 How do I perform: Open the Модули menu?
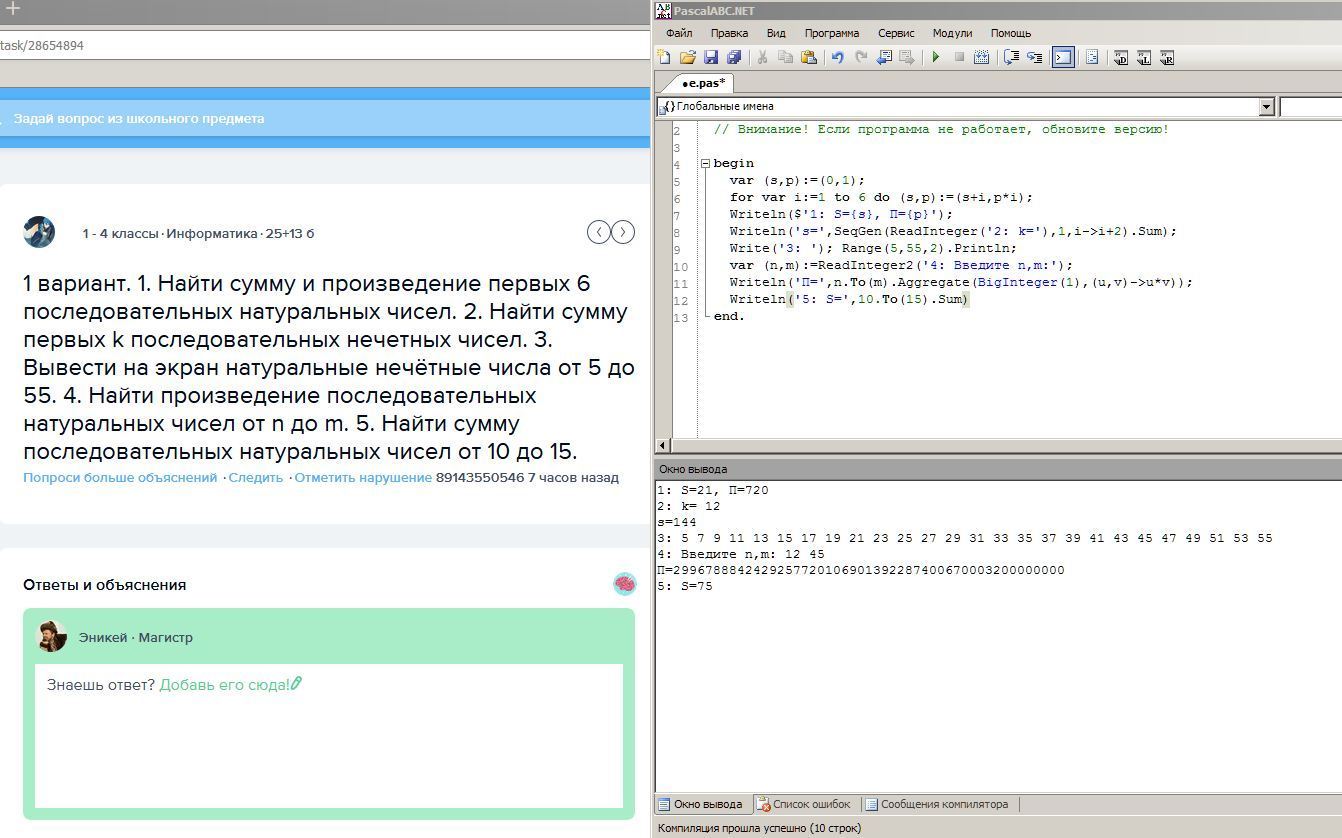pyautogui.click(x=952, y=33)
